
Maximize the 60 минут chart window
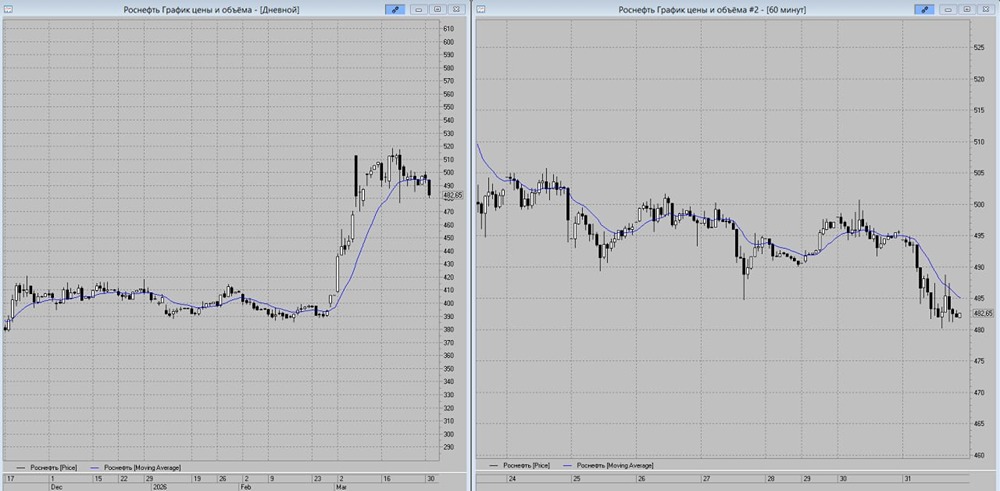pyautogui.click(x=967, y=10)
